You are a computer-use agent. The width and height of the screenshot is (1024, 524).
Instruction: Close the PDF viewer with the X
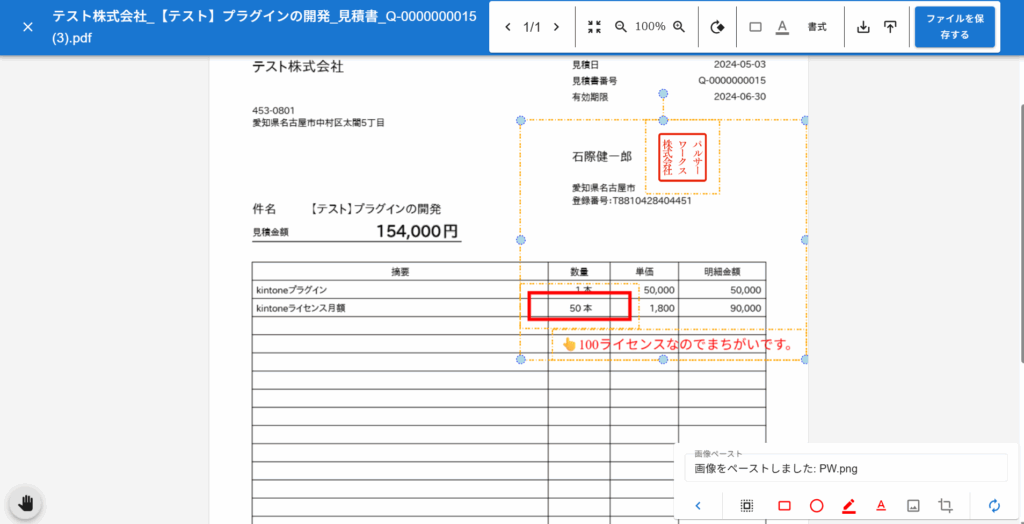[27, 27]
